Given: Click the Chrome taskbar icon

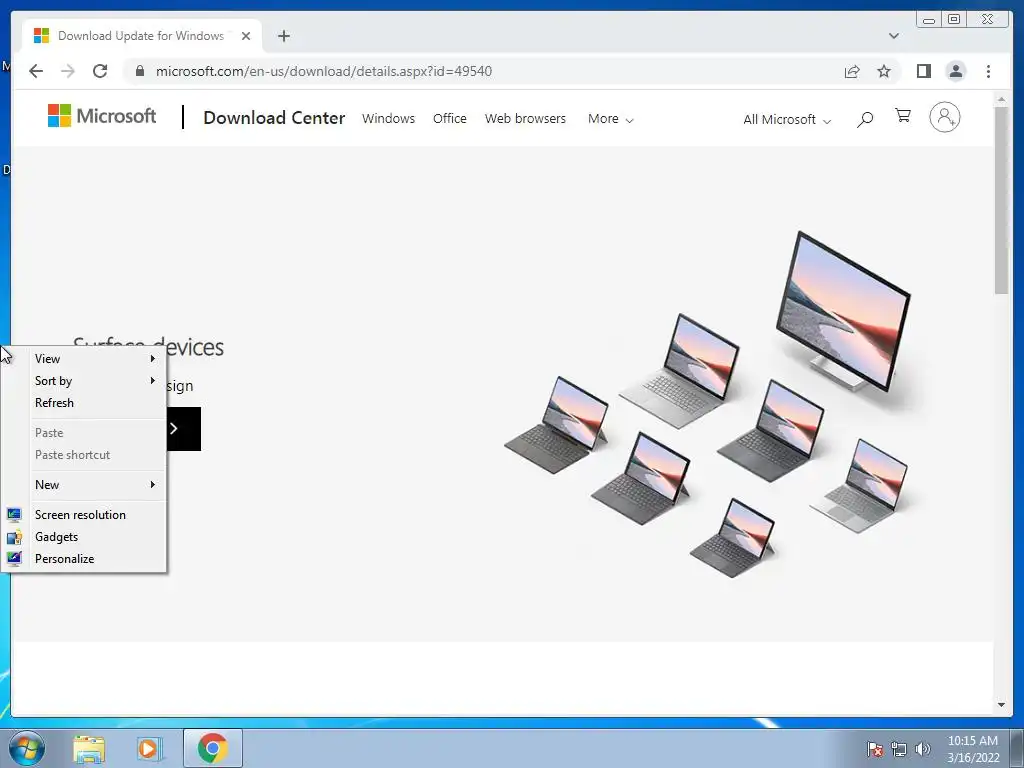Looking at the screenshot, I should (x=213, y=748).
